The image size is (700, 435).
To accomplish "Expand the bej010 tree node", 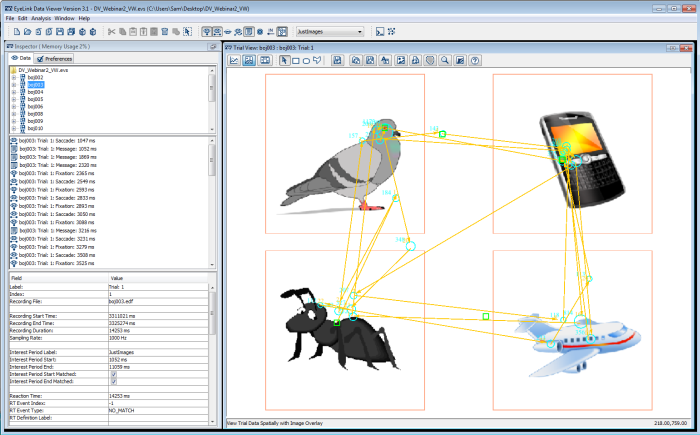I will point(14,128).
